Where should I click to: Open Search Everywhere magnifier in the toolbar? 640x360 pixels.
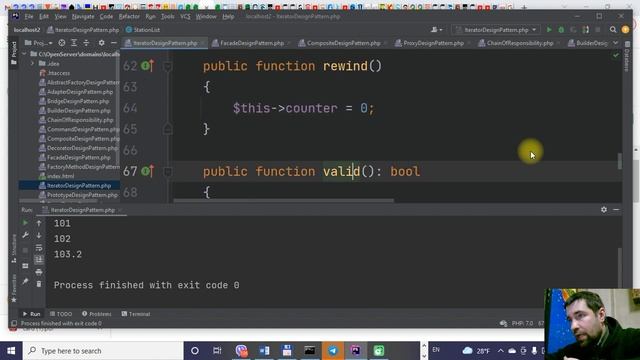pyautogui.click(x=613, y=30)
